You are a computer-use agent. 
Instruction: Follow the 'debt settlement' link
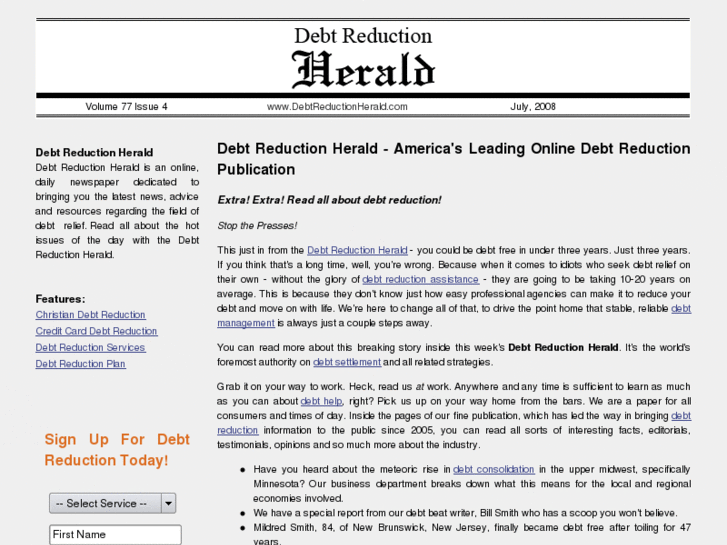tap(347, 362)
